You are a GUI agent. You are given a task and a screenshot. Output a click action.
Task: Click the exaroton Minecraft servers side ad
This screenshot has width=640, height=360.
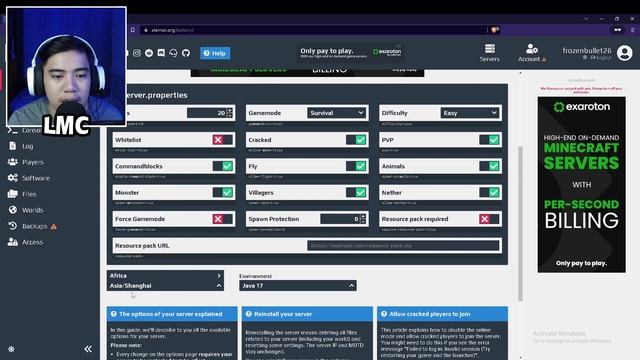pos(582,184)
